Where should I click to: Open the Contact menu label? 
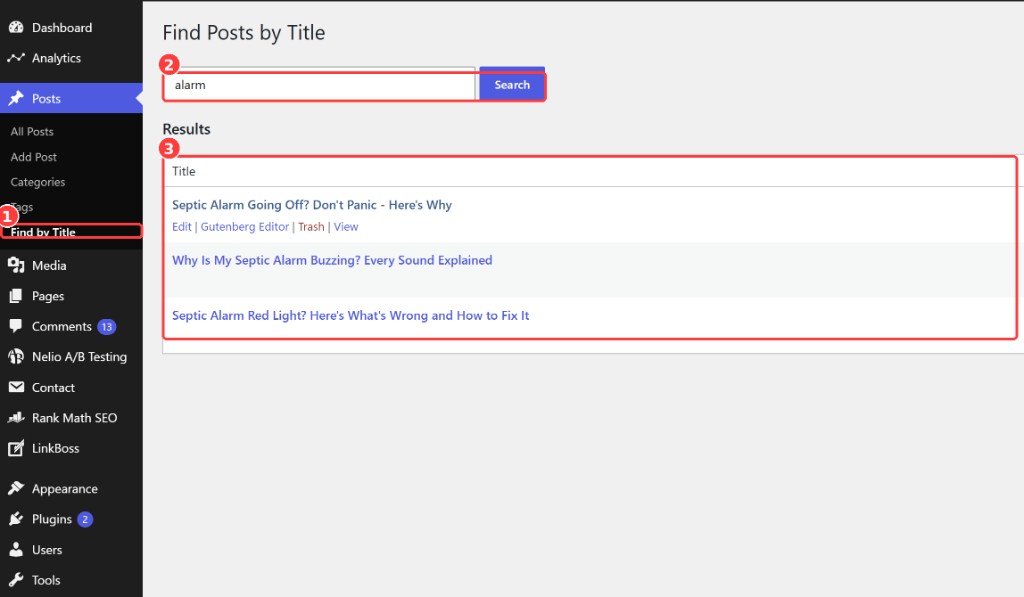tap(53, 387)
